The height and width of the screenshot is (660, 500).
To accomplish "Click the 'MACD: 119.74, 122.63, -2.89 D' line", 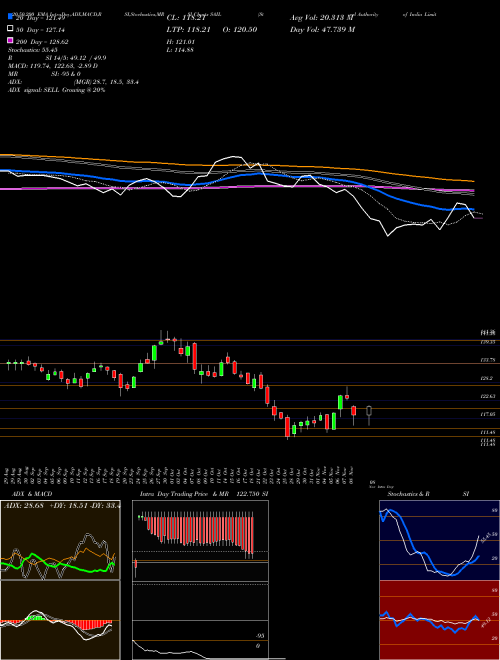I will tap(53, 66).
